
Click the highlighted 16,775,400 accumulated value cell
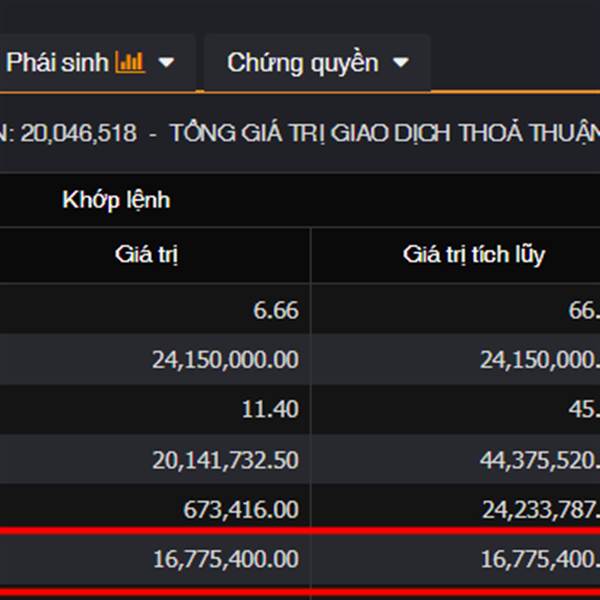coord(540,560)
